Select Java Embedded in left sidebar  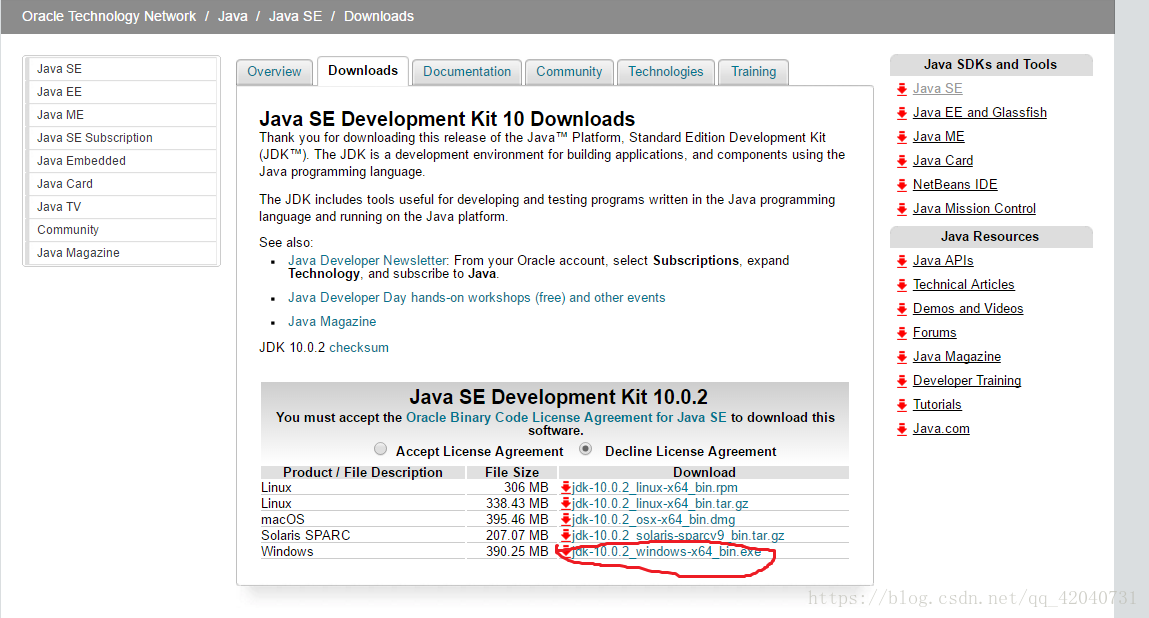click(x=81, y=161)
